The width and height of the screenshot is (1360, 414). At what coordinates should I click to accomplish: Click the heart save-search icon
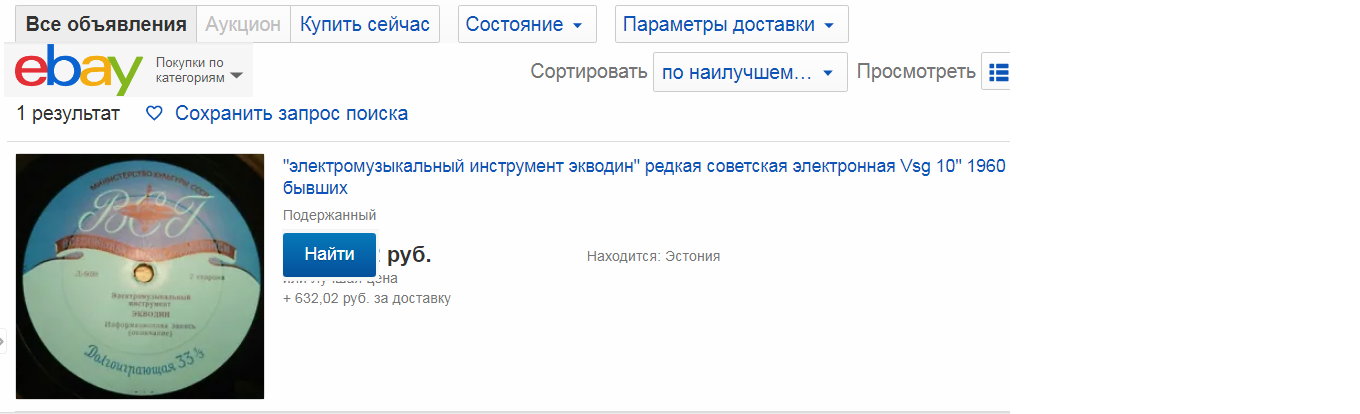(154, 114)
